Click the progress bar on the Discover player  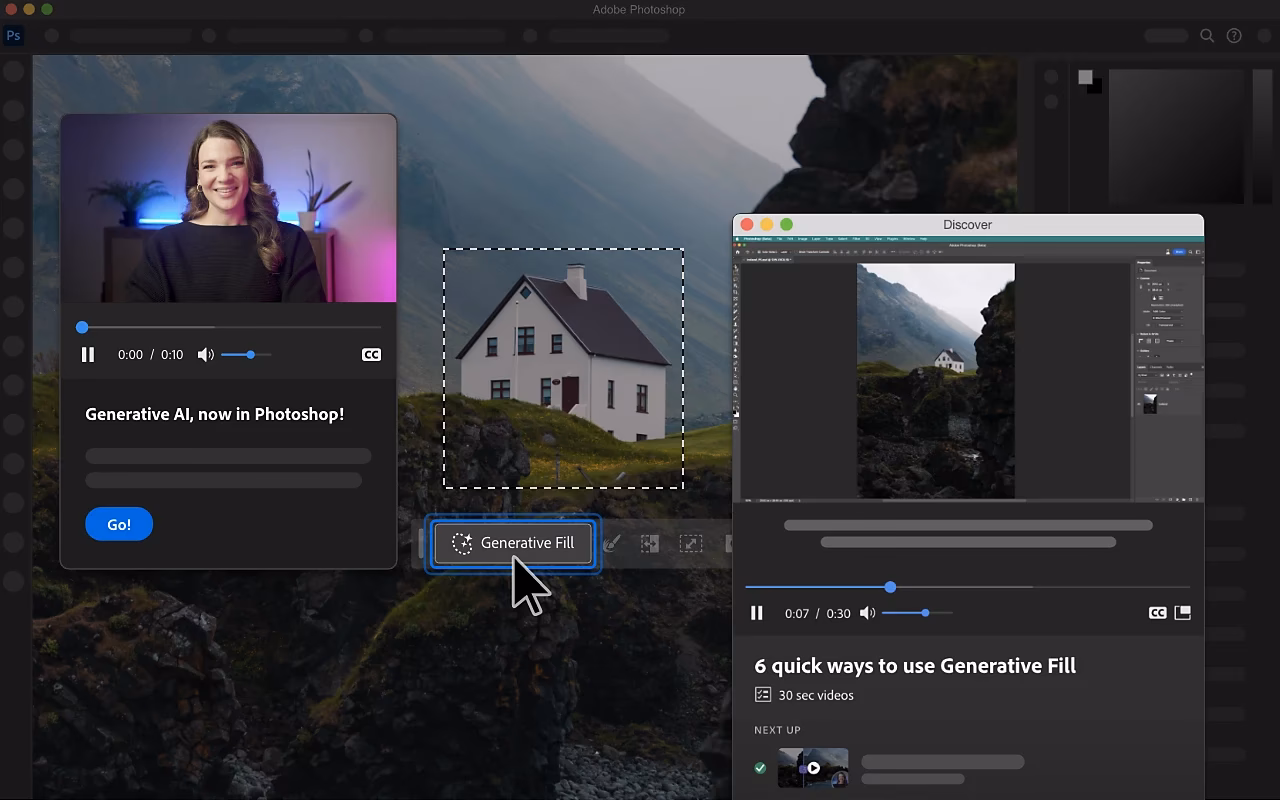(890, 587)
